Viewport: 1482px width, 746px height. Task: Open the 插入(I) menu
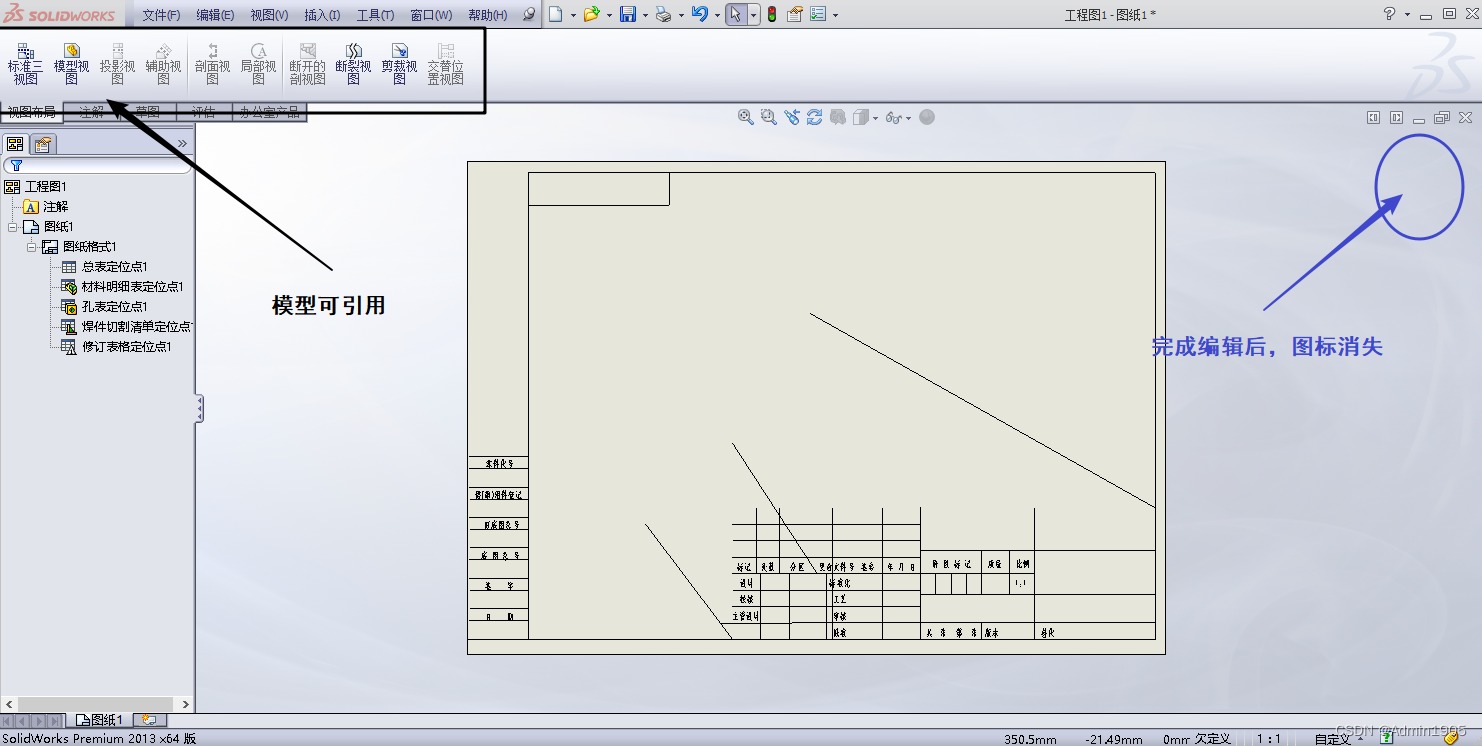tap(322, 15)
